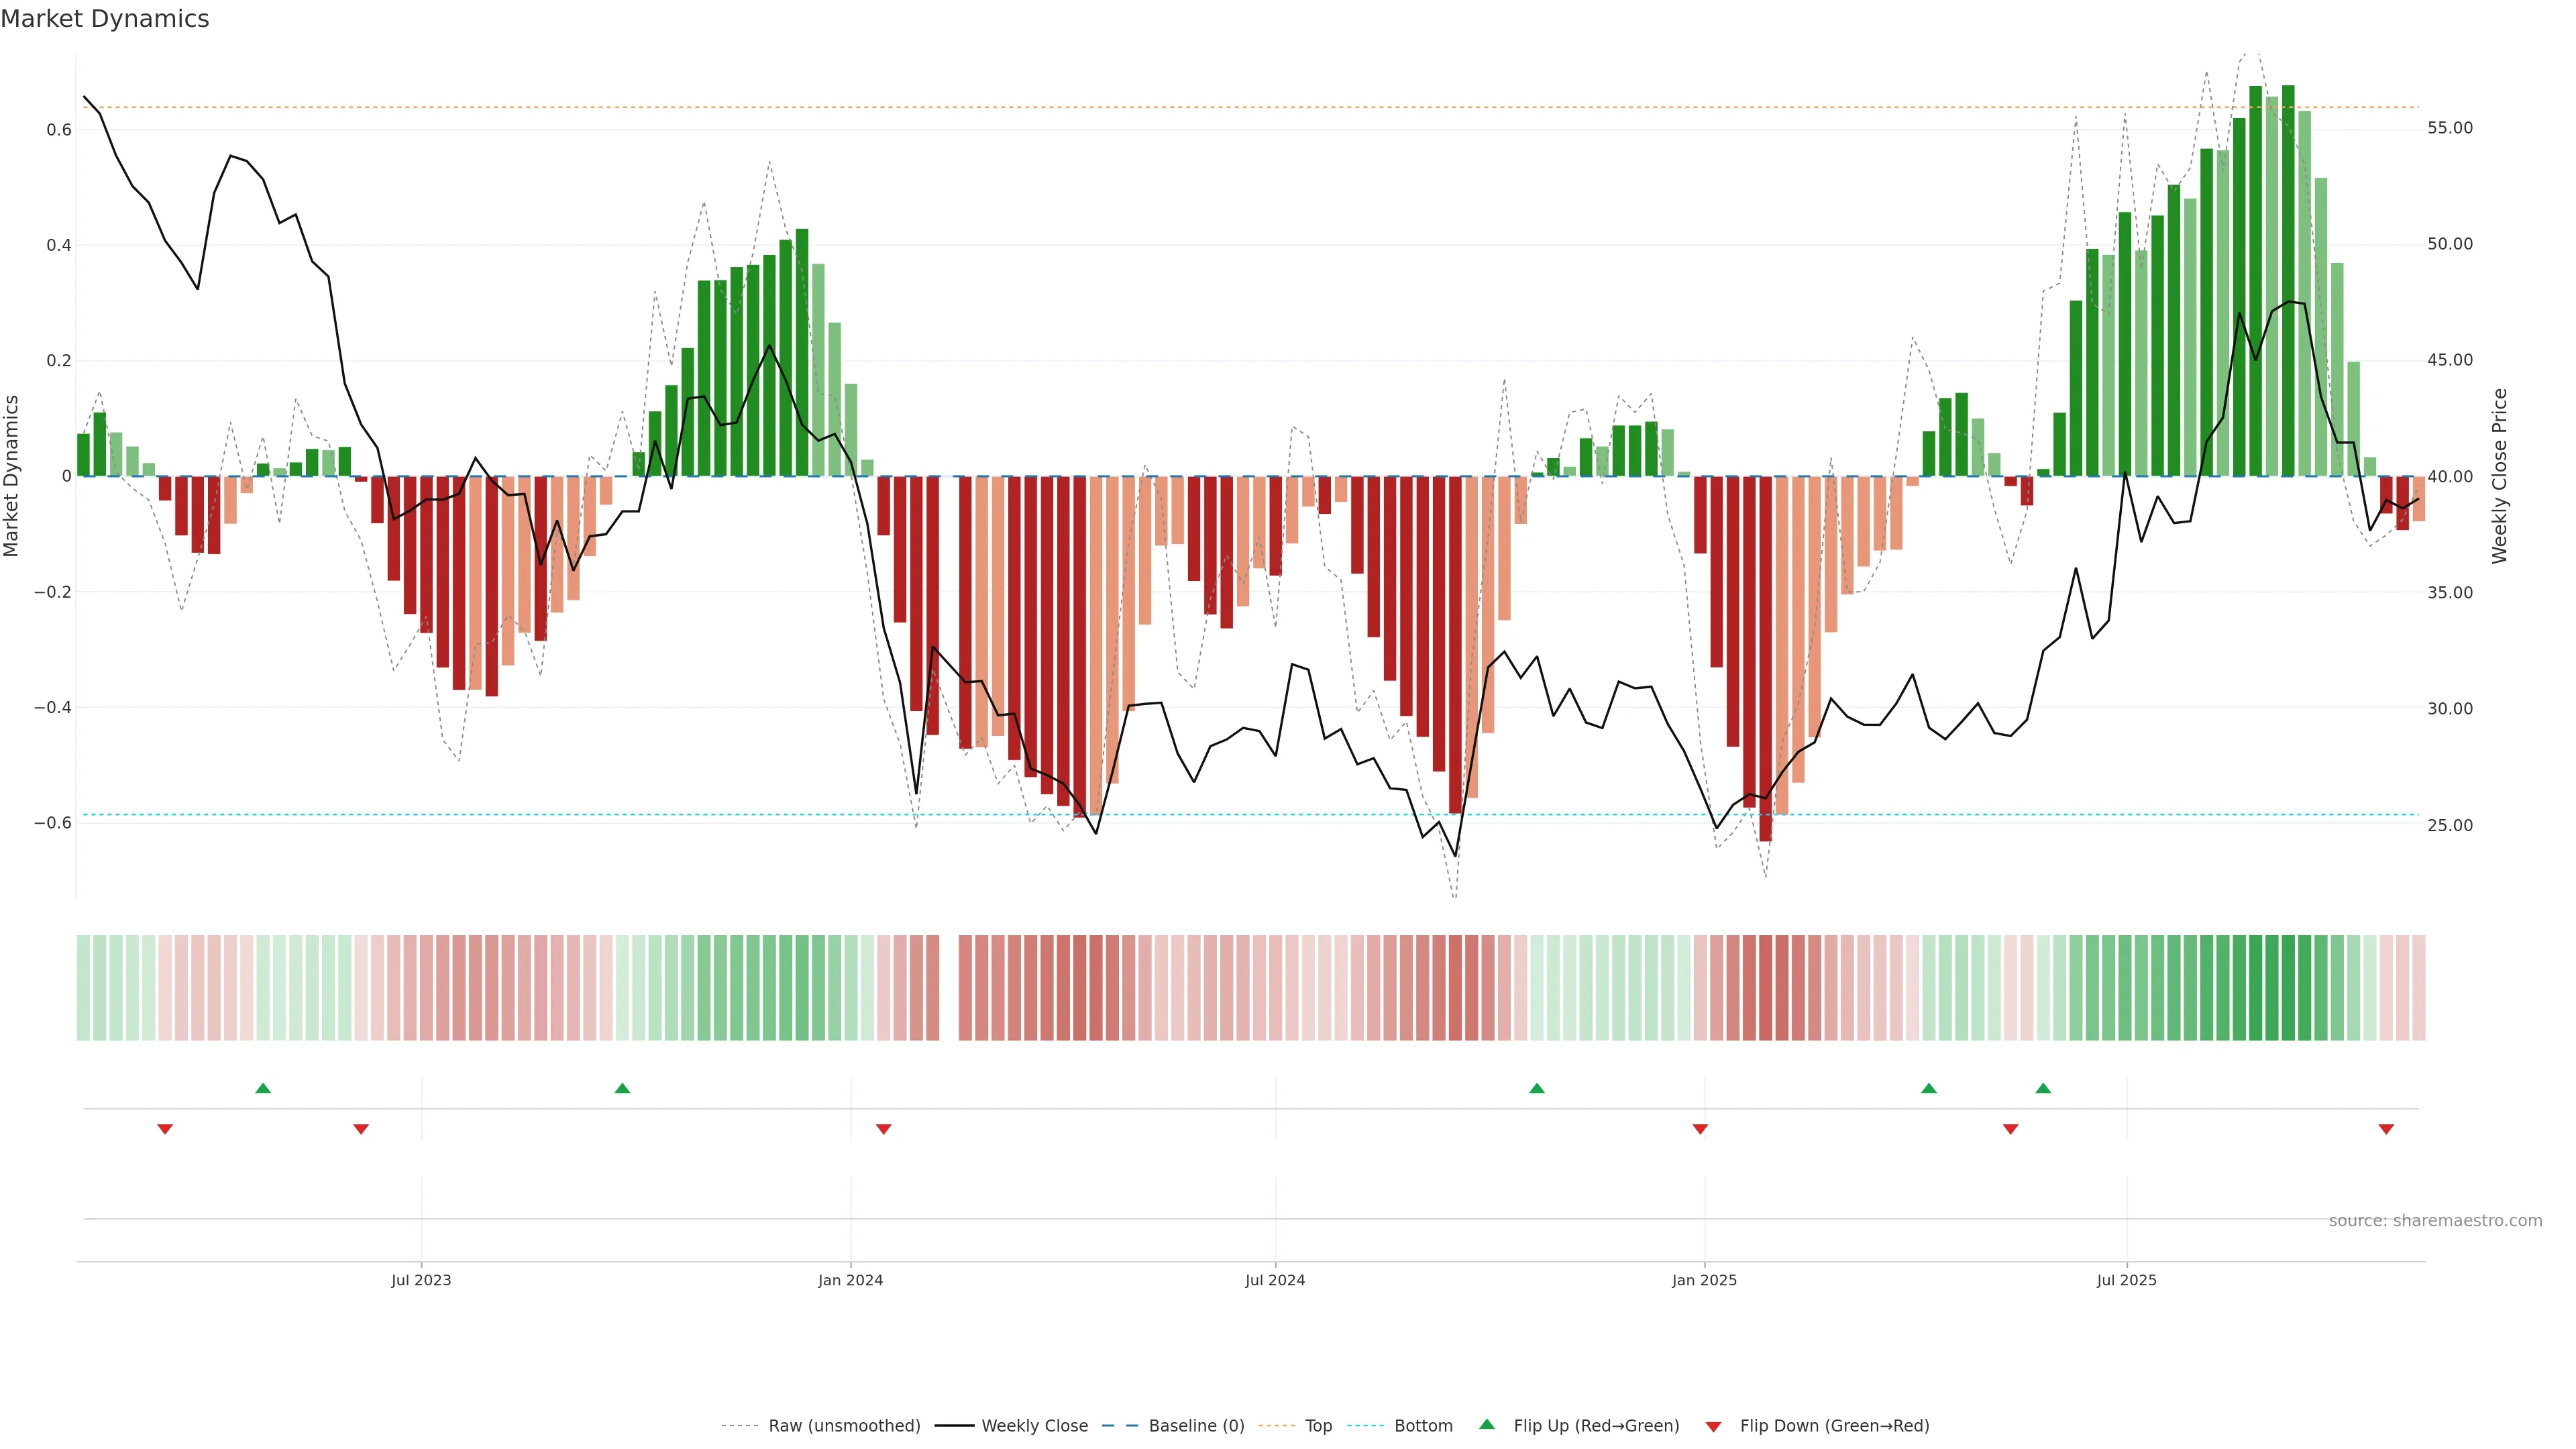
Task: Toggle the Baseline (0) legend entry
Action: click(x=1196, y=1426)
